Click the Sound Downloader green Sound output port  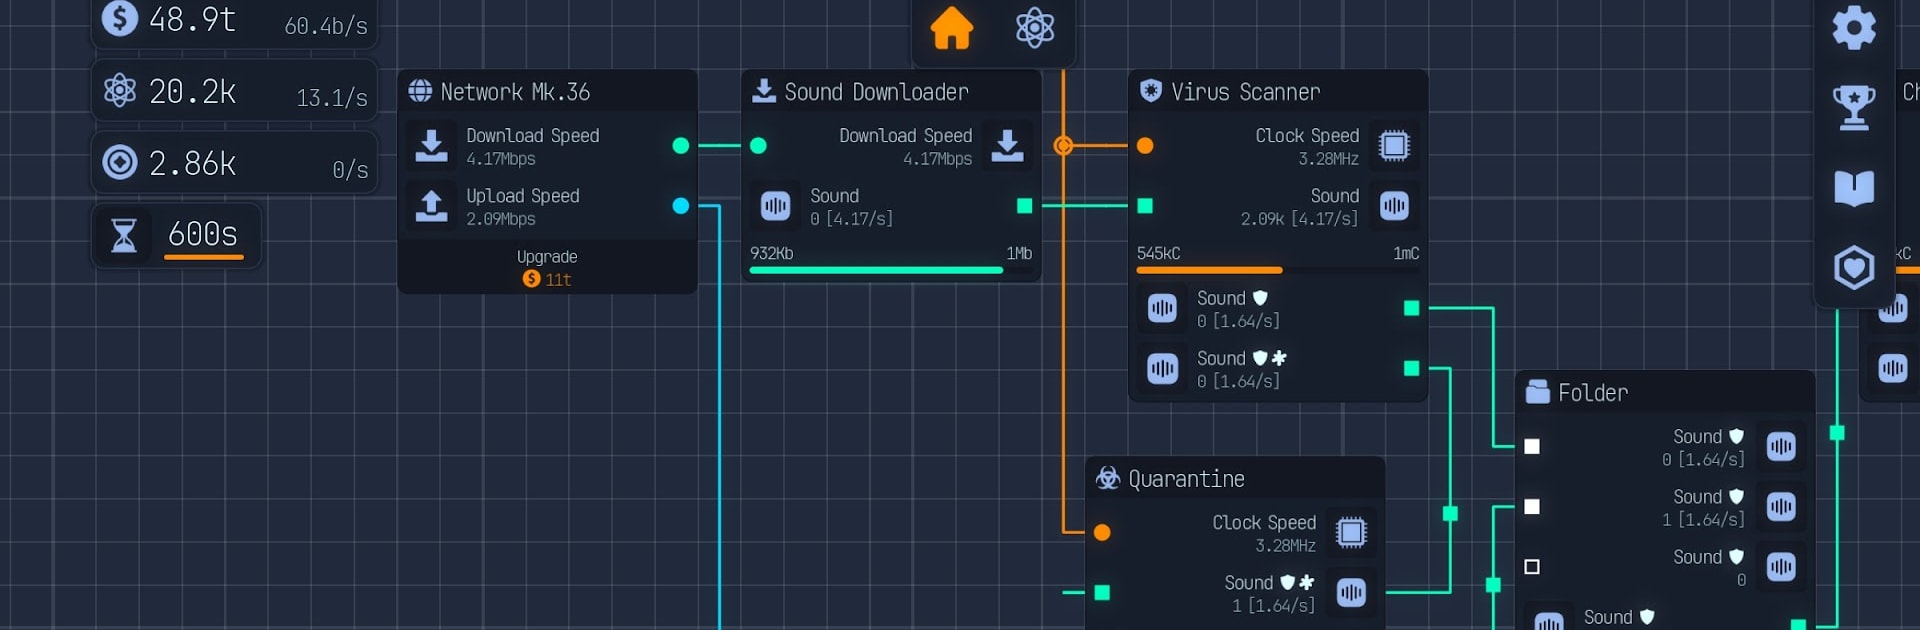click(x=1024, y=206)
